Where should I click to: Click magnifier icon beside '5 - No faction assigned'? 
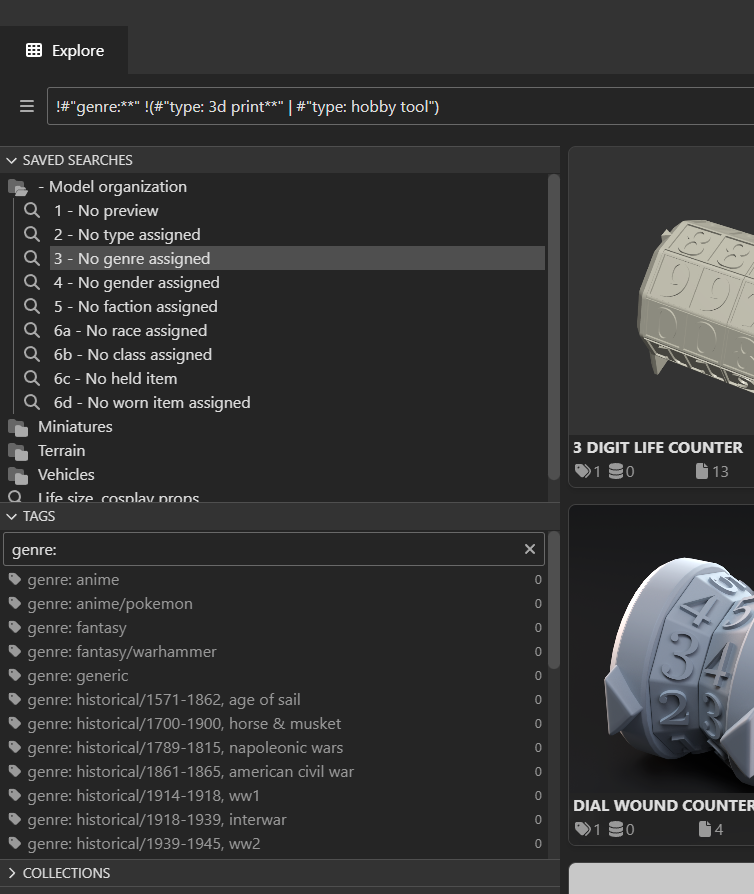pyautogui.click(x=32, y=306)
